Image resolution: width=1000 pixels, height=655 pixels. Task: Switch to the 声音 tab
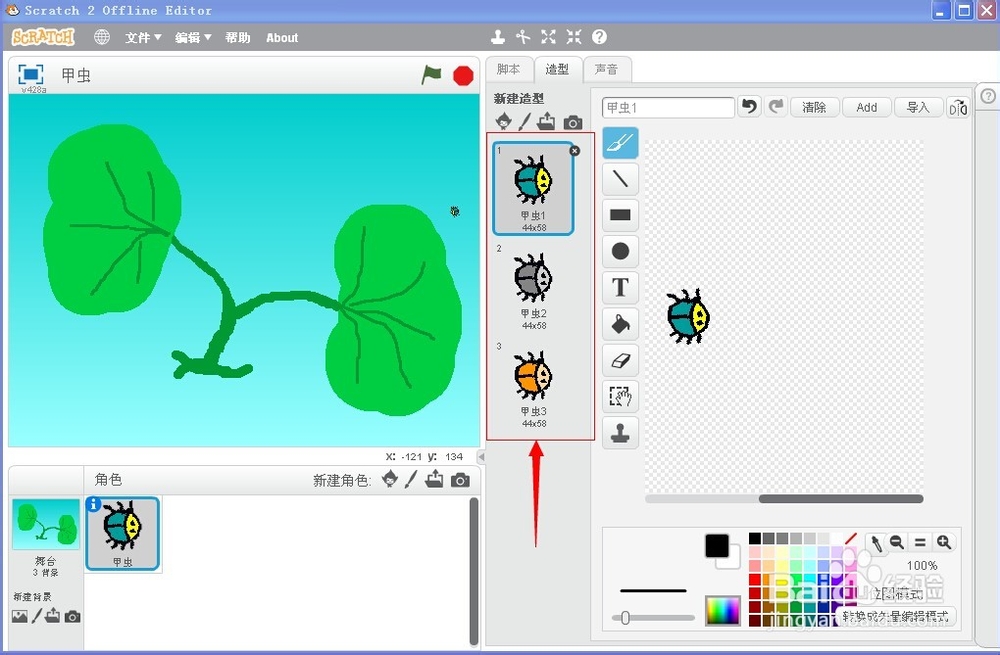[x=607, y=69]
